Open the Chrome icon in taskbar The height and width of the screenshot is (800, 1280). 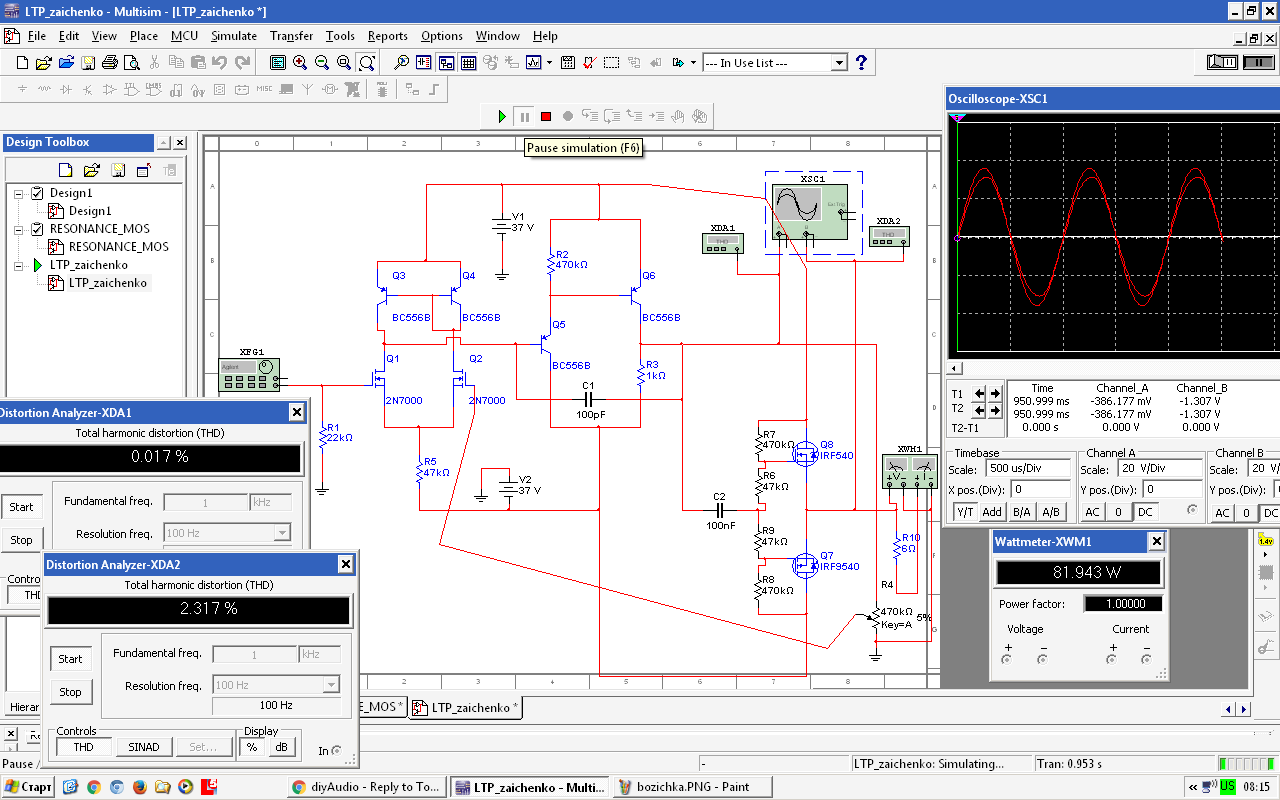[93, 786]
